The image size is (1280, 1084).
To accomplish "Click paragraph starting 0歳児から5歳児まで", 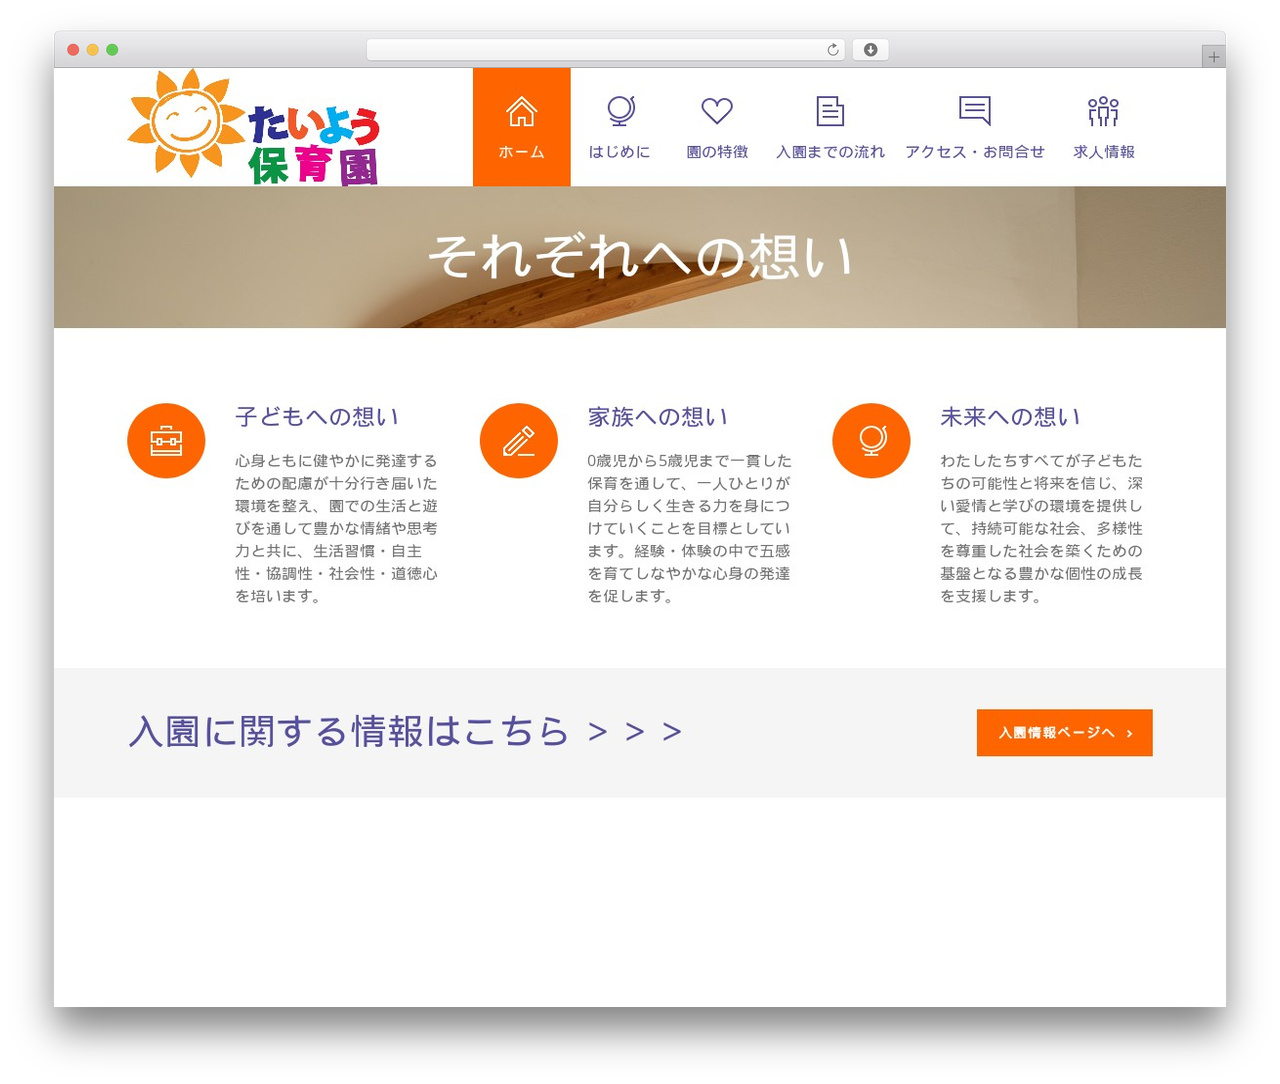I will click(689, 528).
